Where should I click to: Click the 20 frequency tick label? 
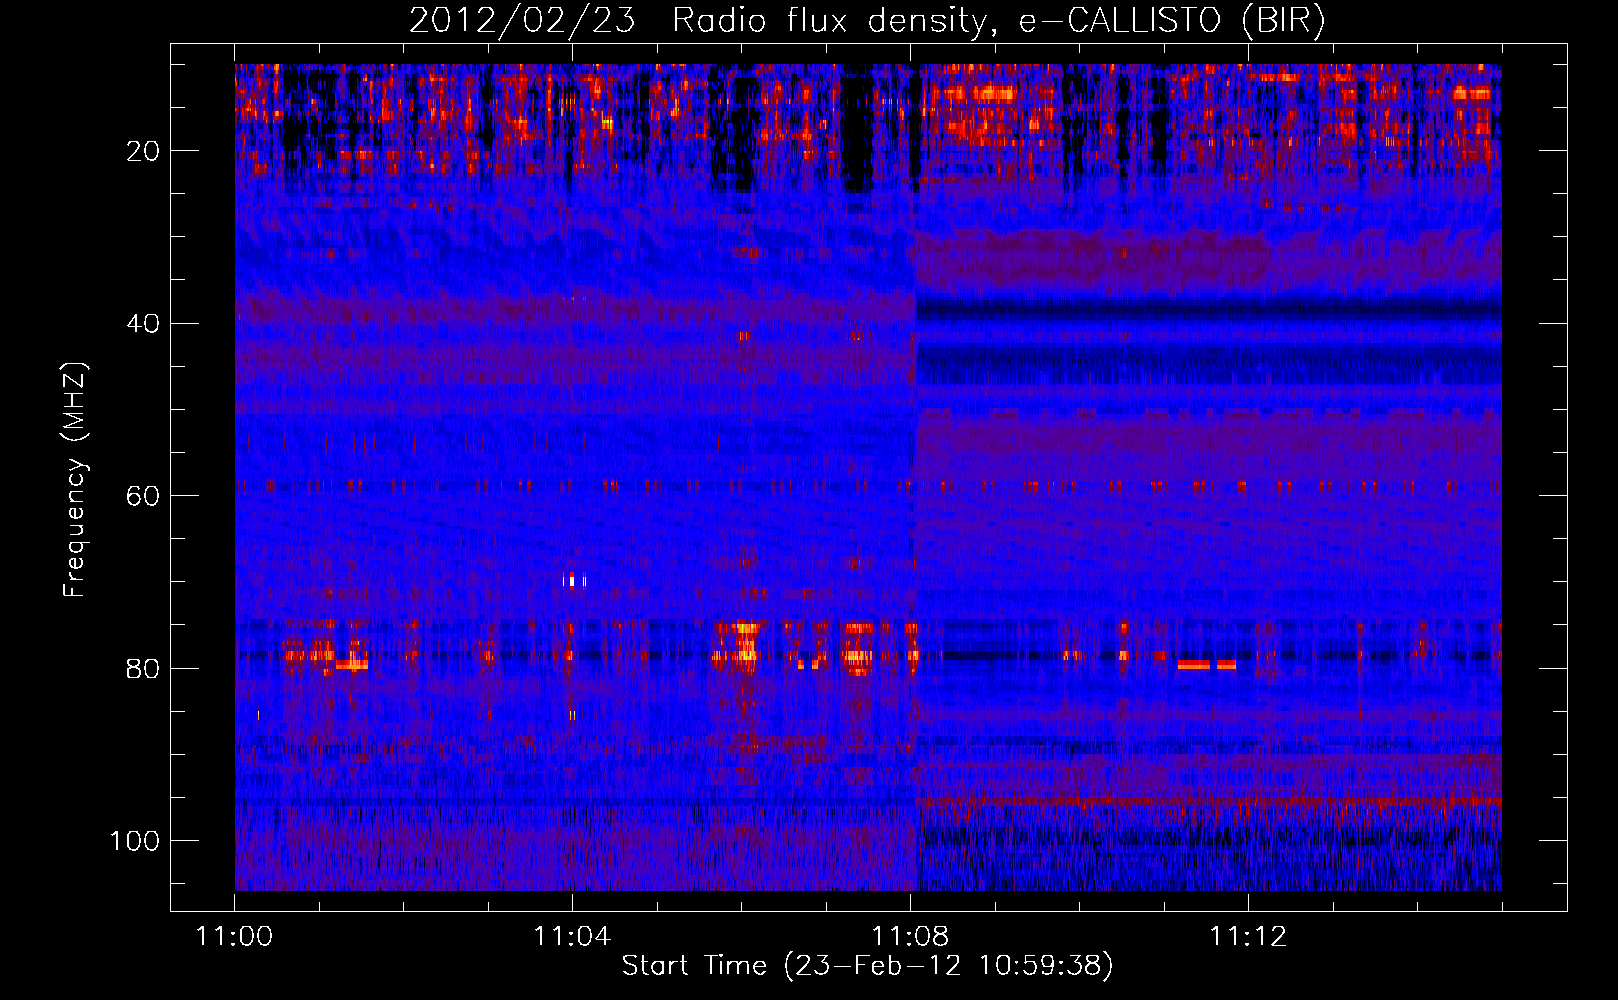pyautogui.click(x=143, y=151)
